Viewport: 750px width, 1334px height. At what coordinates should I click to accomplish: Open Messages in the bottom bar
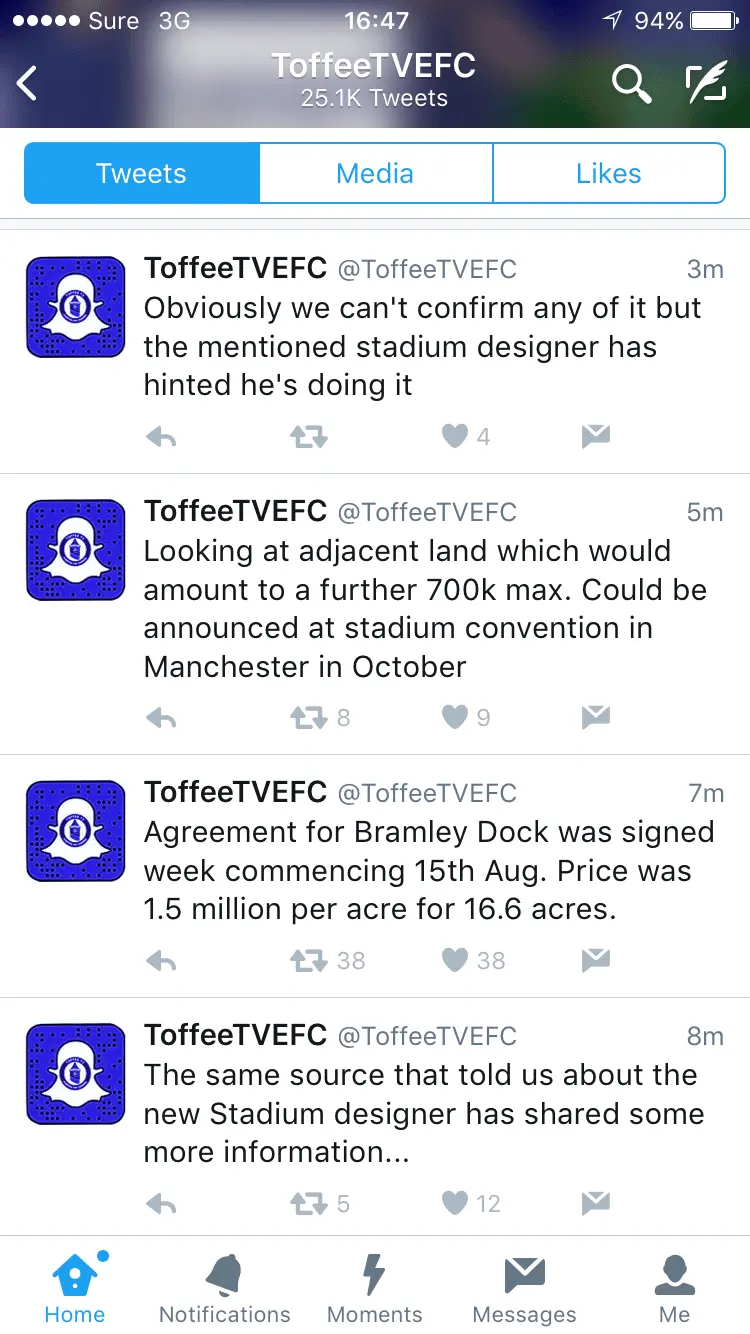pos(524,1288)
